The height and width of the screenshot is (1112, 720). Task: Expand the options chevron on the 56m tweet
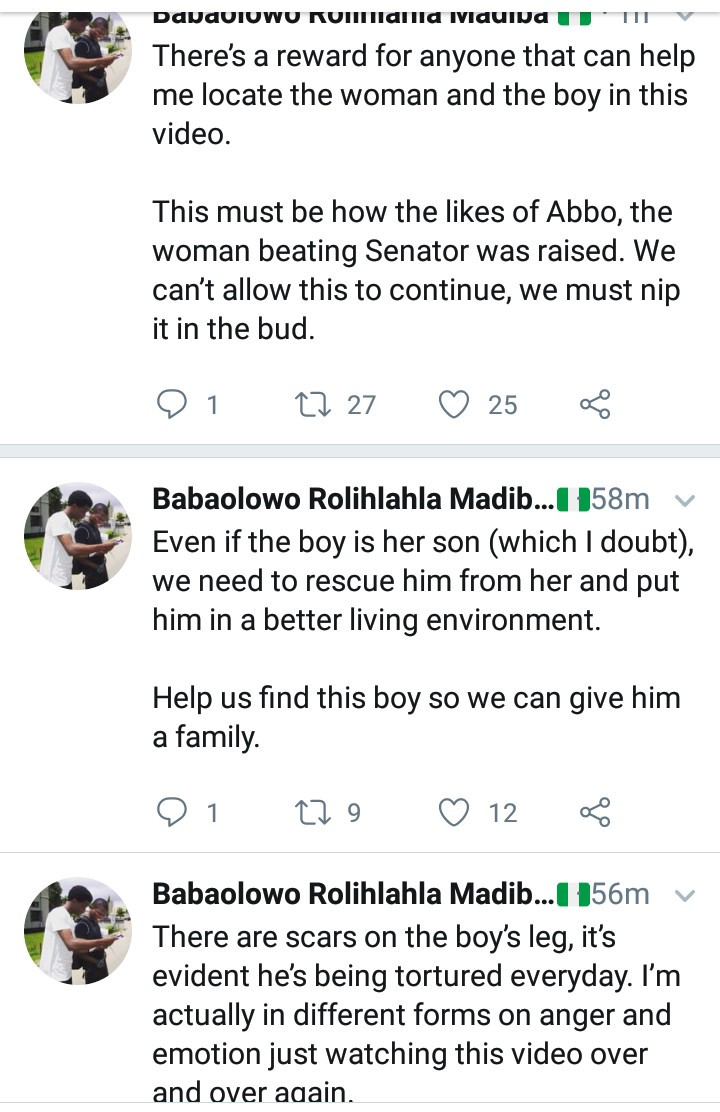tap(685, 894)
